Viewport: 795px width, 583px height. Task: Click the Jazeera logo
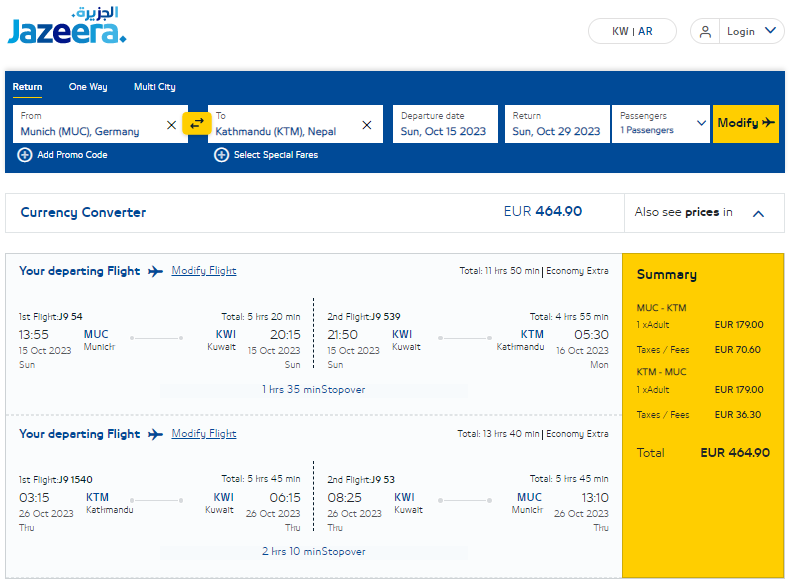coord(66,25)
